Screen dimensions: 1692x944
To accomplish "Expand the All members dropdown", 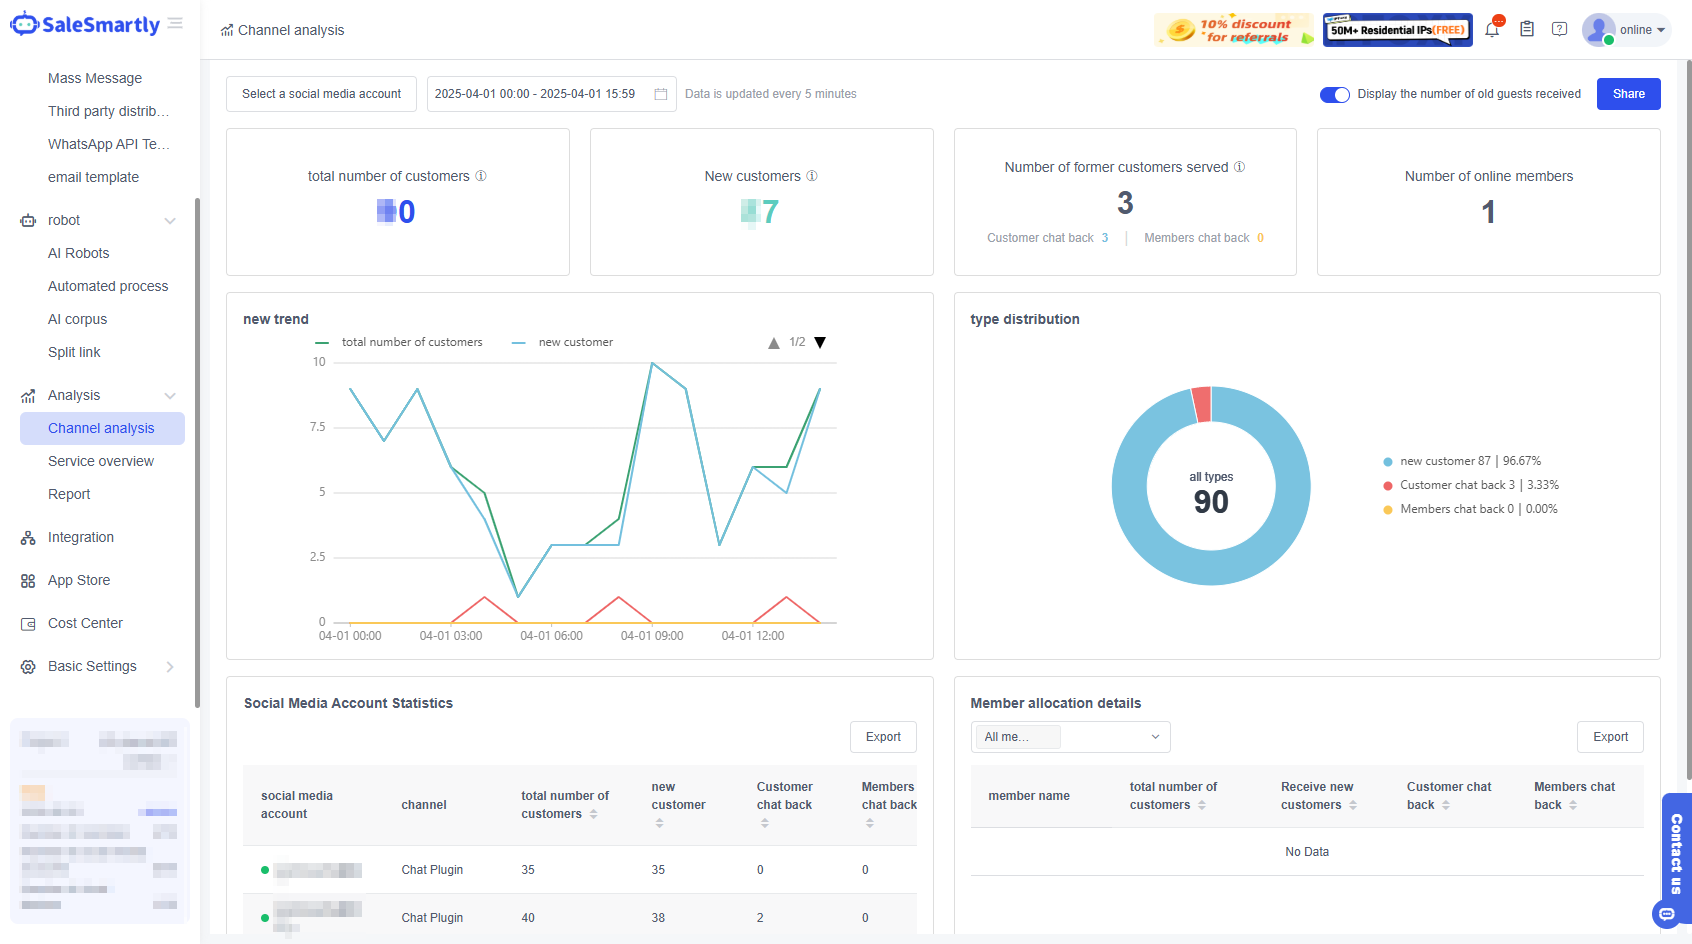I will pyautogui.click(x=1070, y=737).
